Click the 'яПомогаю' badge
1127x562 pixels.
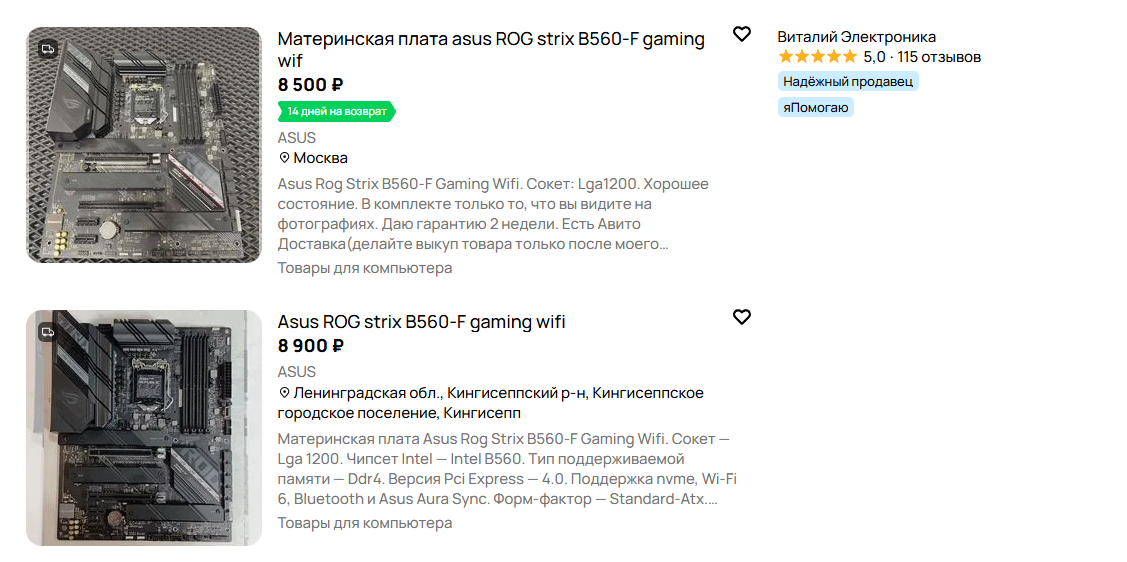(x=815, y=108)
